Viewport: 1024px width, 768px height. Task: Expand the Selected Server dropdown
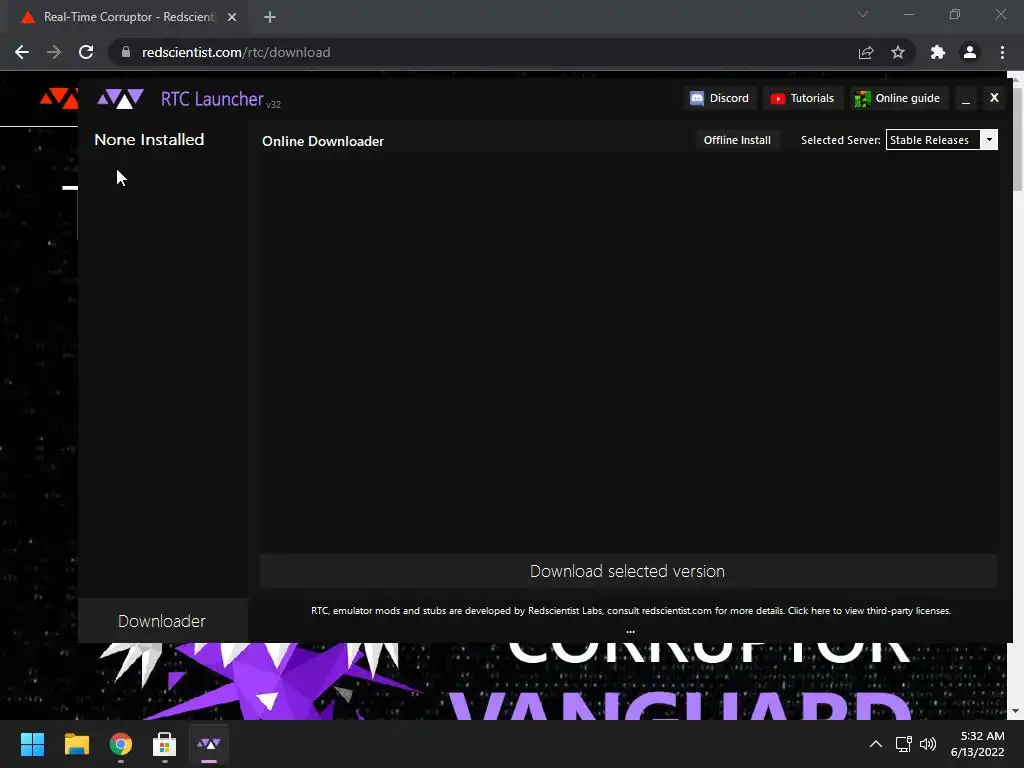pos(989,140)
